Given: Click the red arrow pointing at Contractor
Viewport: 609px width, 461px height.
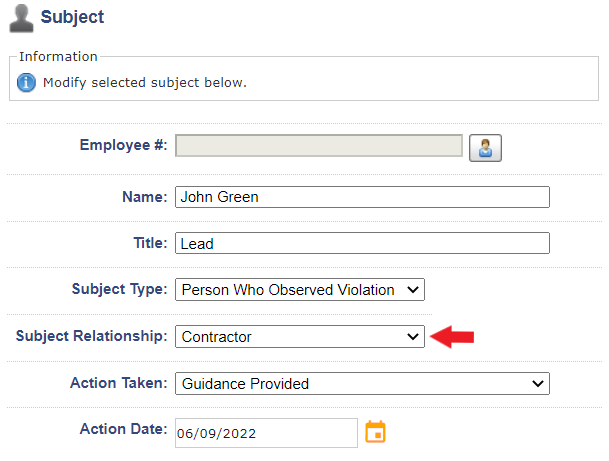Looking at the screenshot, I should coord(452,337).
